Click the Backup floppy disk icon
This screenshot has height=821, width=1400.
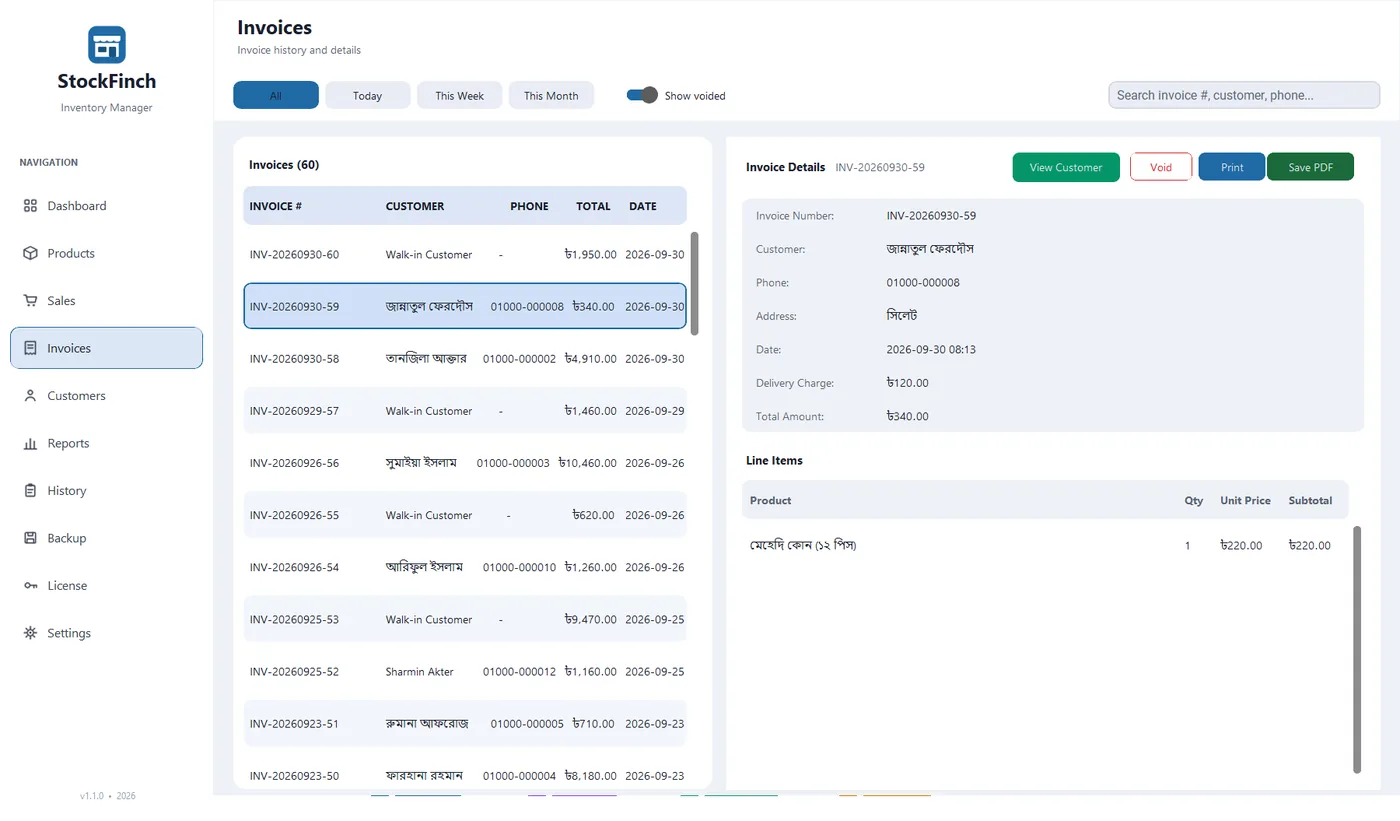click(x=30, y=538)
